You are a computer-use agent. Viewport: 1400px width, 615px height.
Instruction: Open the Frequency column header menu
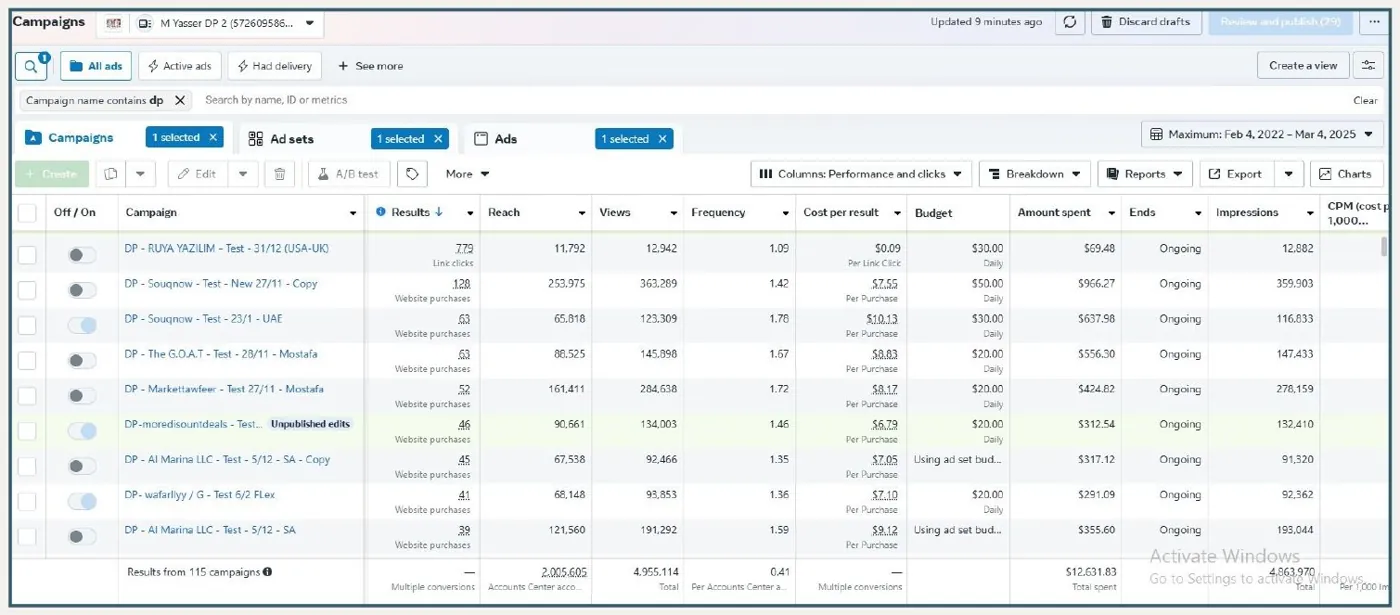[x=786, y=213]
